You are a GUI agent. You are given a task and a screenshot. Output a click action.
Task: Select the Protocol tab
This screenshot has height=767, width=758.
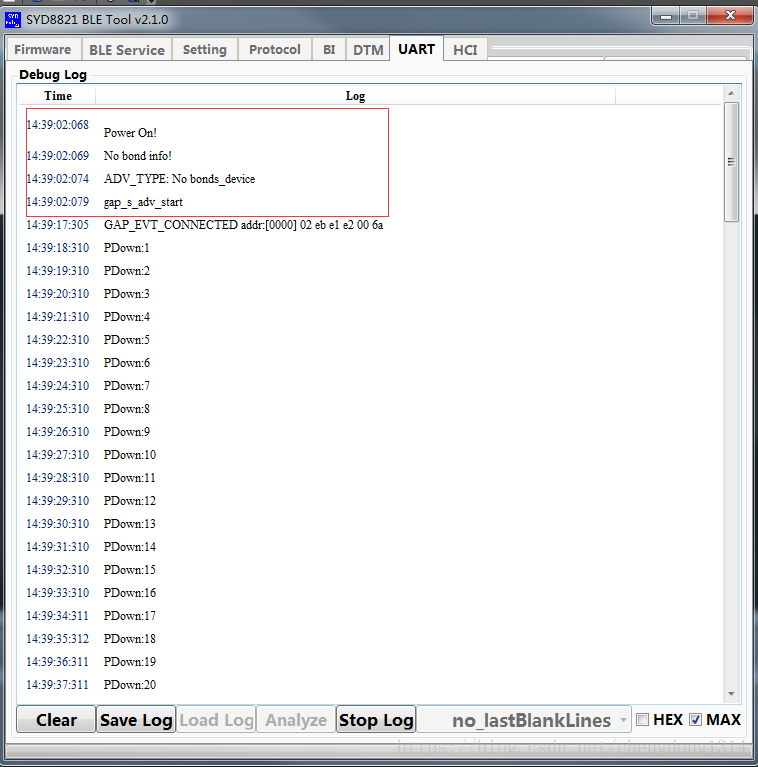click(274, 50)
